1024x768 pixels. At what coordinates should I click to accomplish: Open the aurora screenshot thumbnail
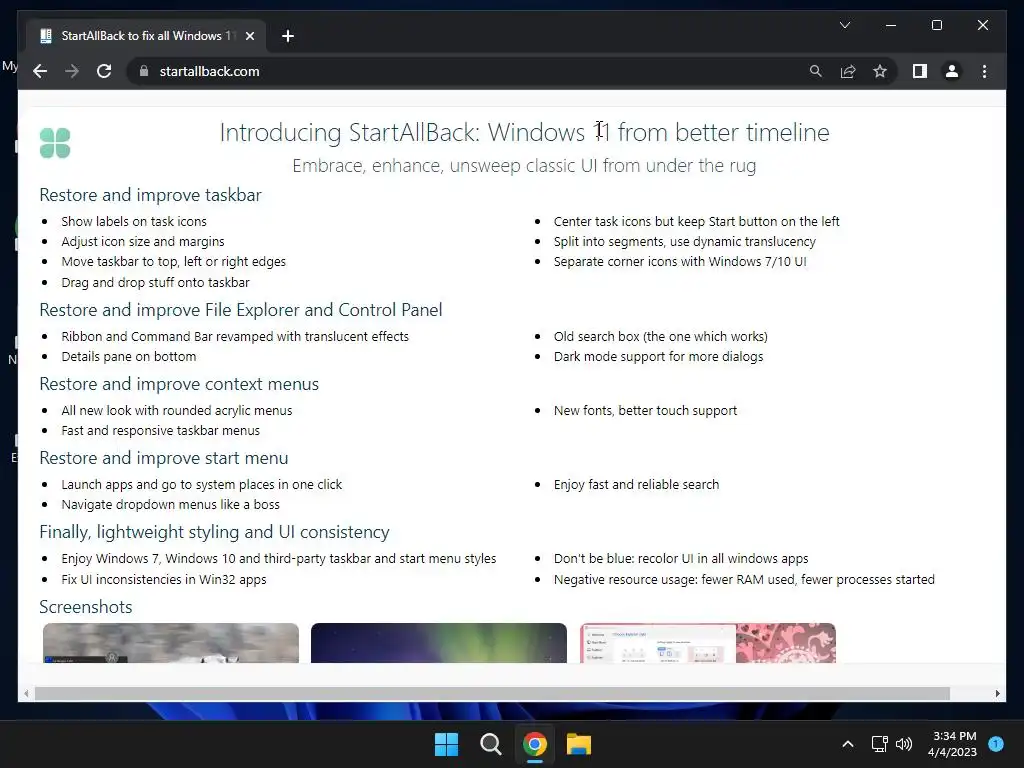click(439, 643)
